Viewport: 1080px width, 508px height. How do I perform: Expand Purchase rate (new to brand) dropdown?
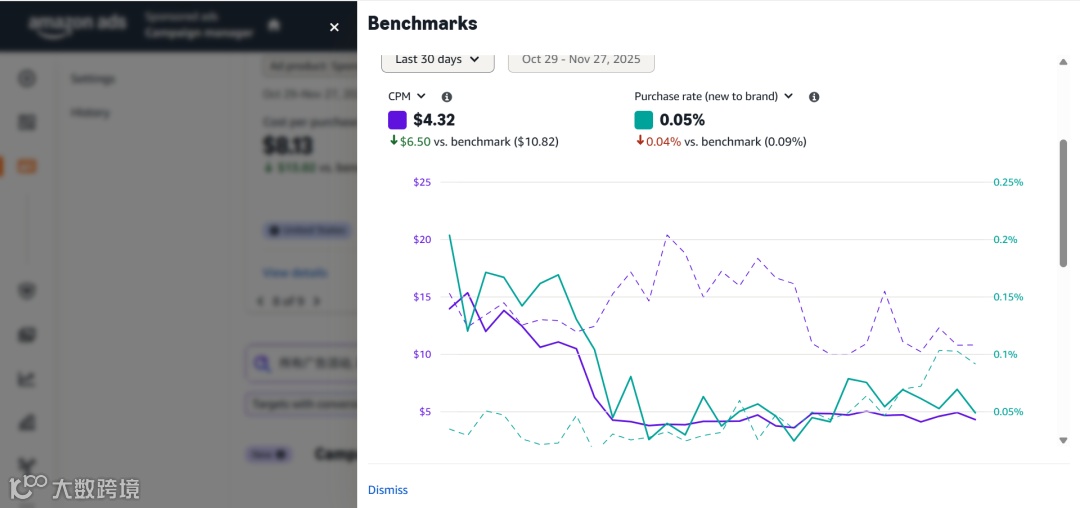point(714,96)
